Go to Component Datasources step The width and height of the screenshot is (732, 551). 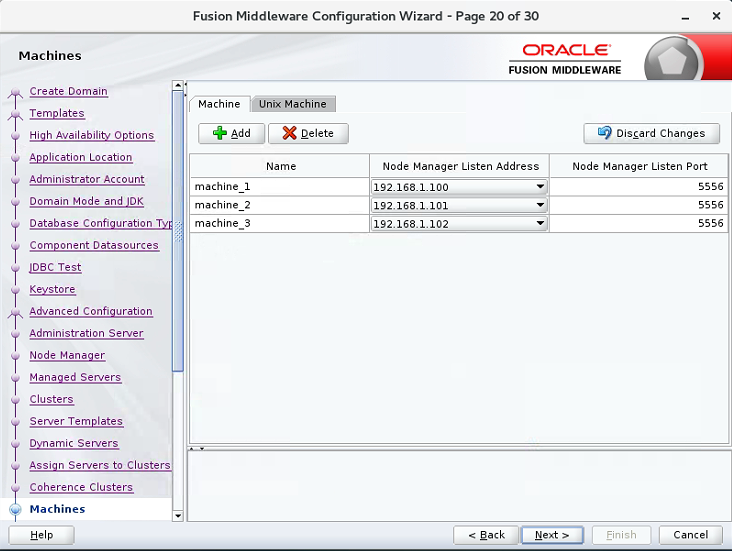[x=94, y=245]
